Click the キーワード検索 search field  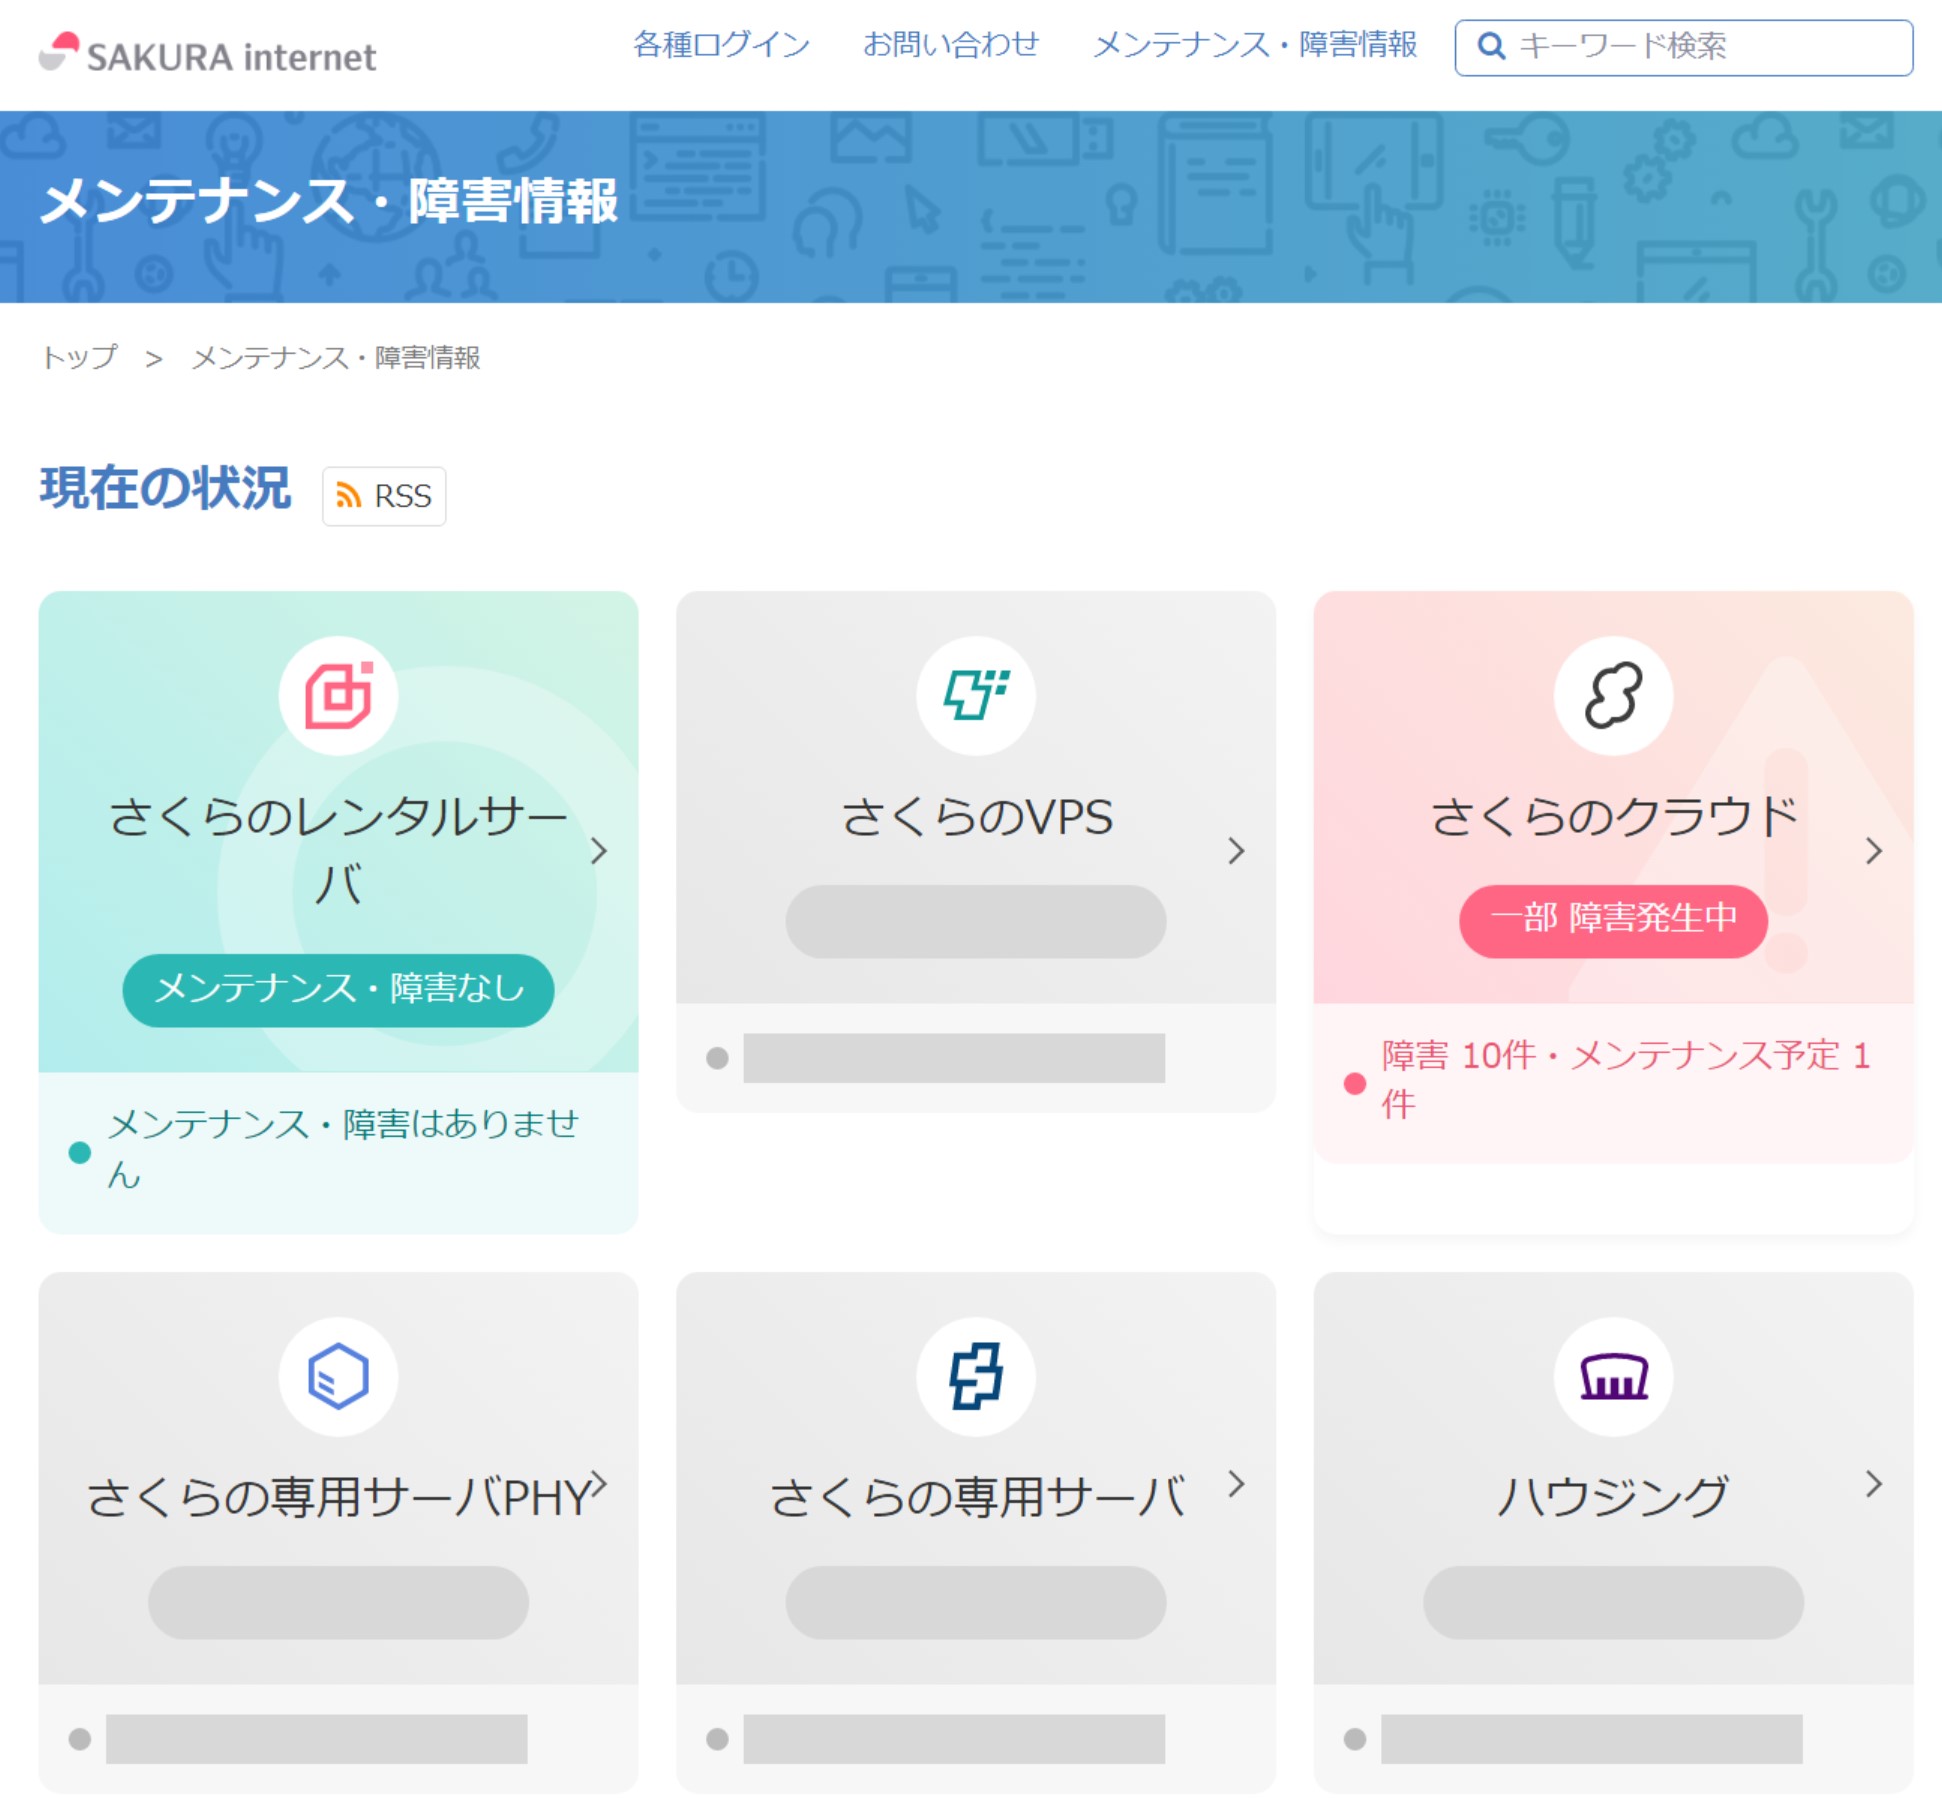coord(1684,47)
